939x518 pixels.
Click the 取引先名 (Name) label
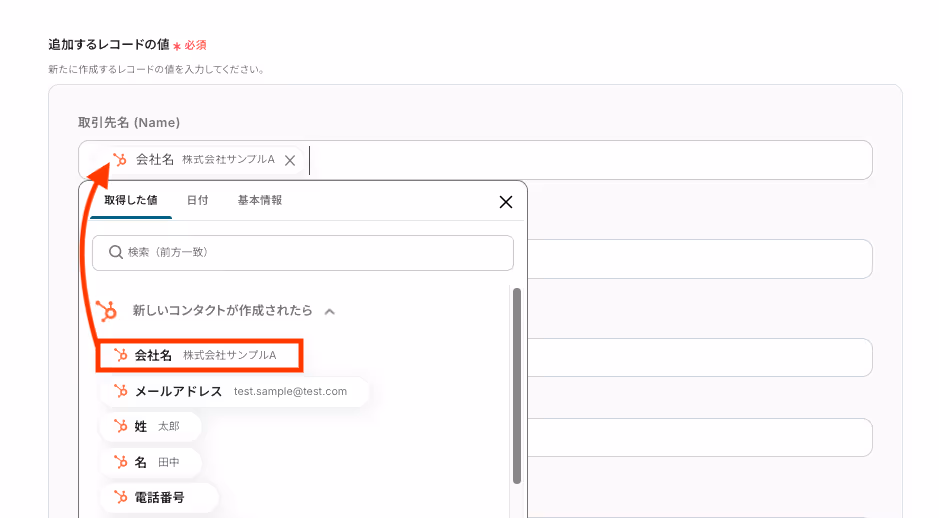[x=129, y=123]
